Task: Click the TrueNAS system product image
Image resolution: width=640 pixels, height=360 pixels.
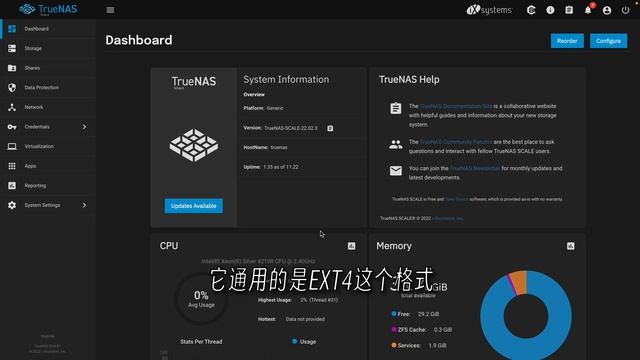Action: click(x=193, y=145)
